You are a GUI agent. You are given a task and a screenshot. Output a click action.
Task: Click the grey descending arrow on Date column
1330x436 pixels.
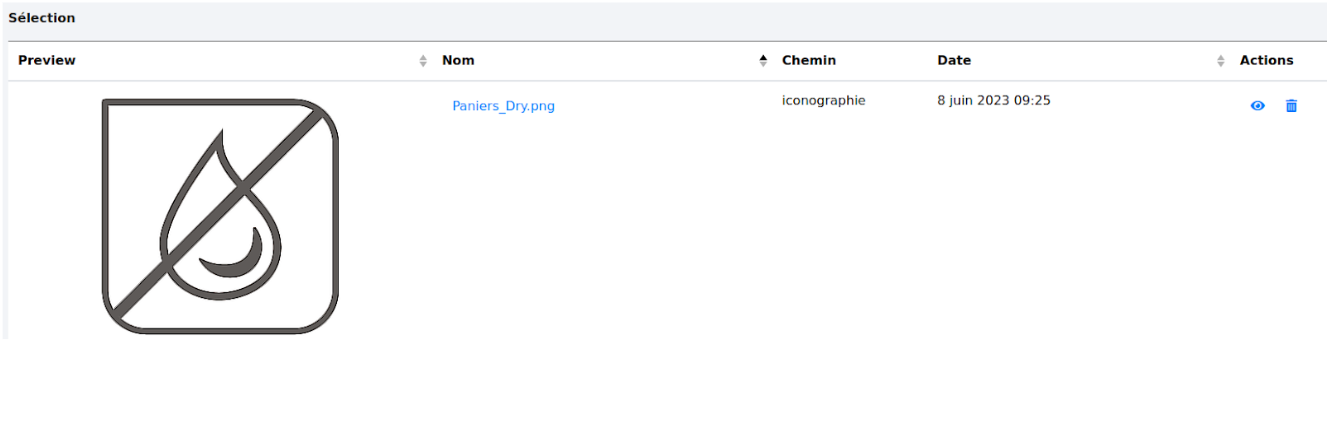tap(1220, 65)
